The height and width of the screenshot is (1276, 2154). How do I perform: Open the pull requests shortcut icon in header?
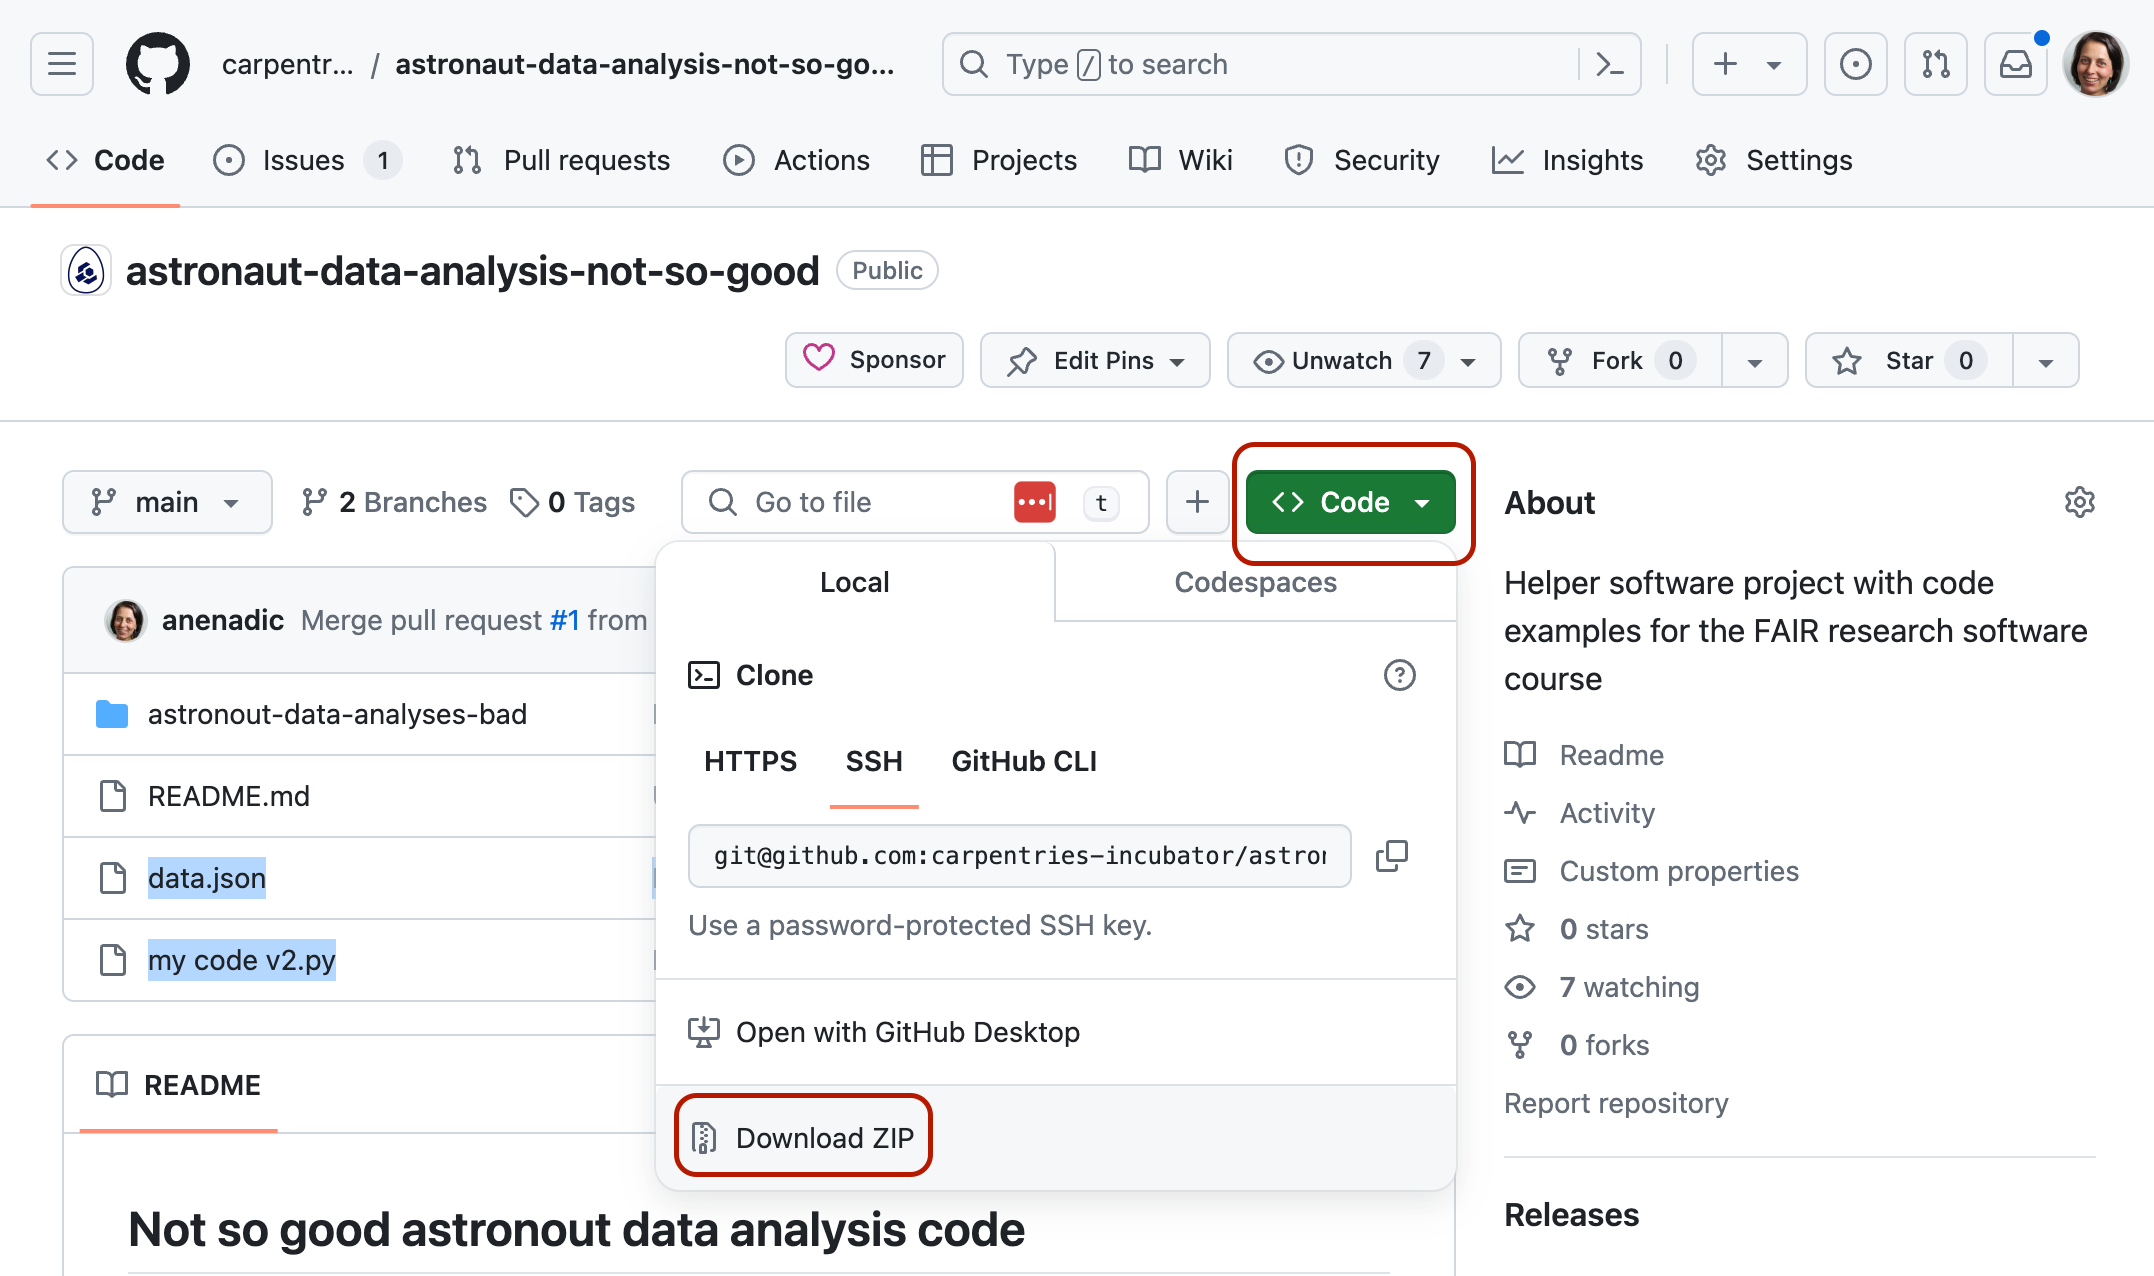tap(1935, 64)
